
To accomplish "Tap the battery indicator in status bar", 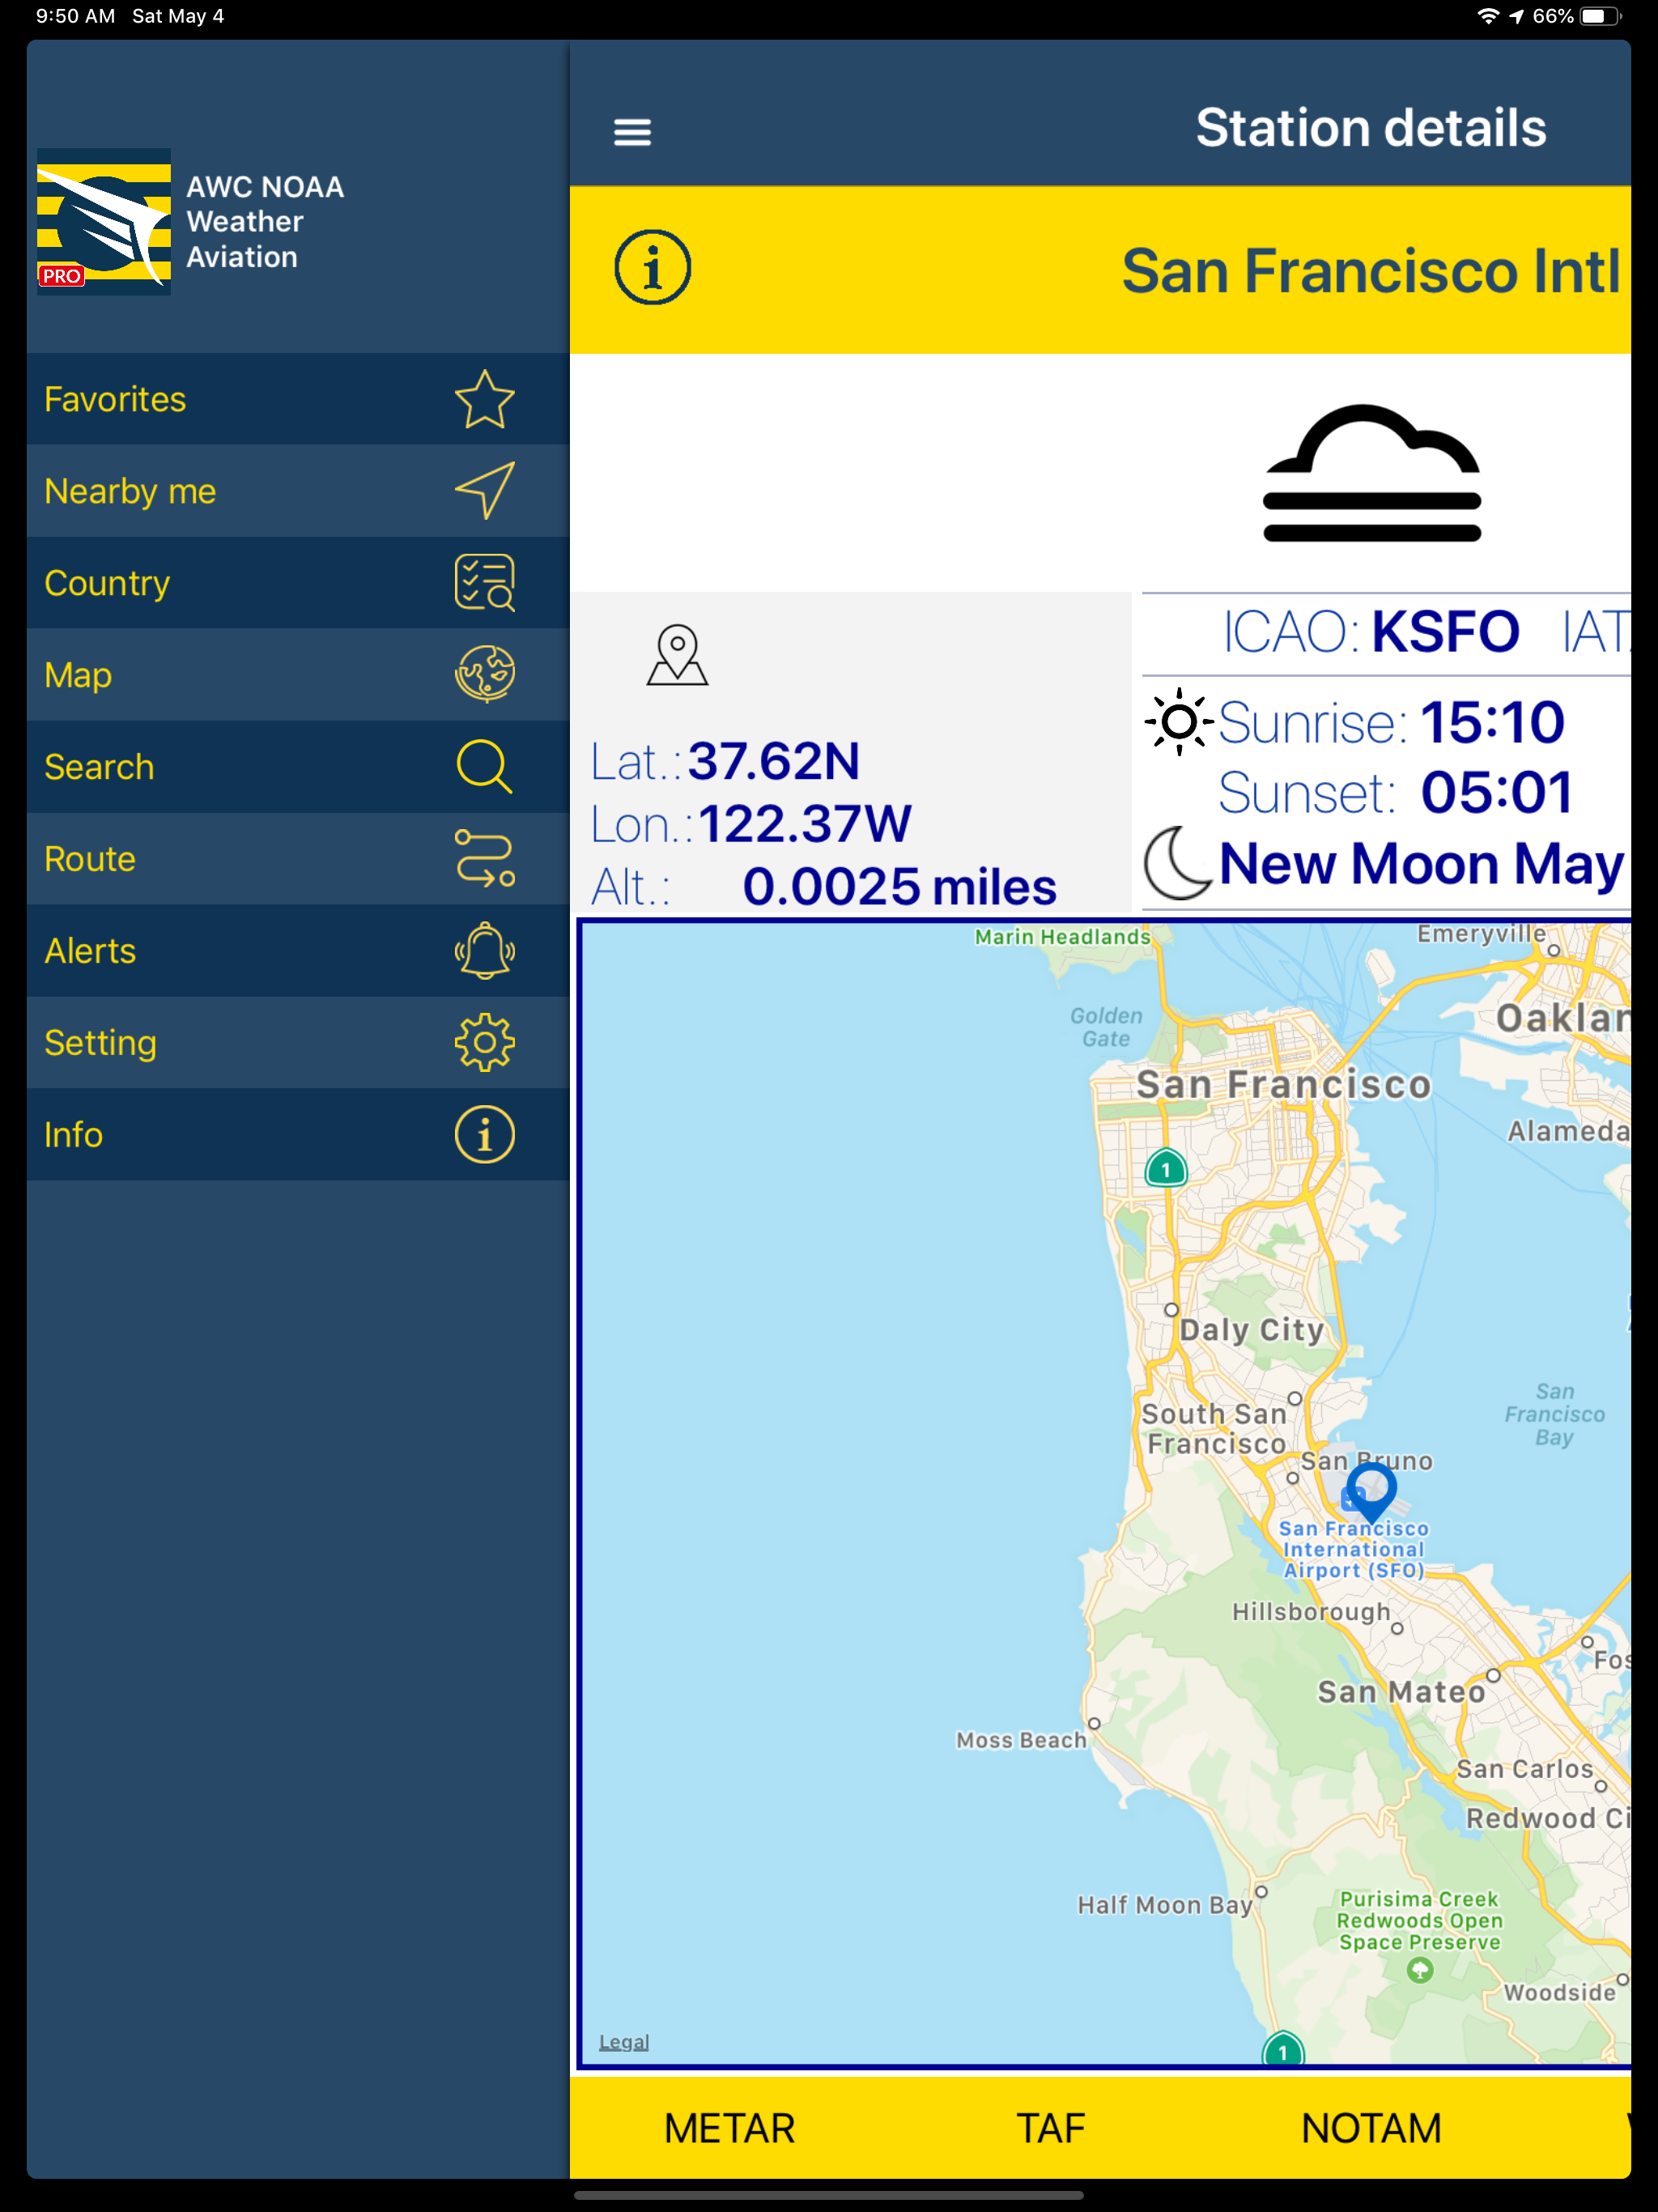I will coord(1601,16).
